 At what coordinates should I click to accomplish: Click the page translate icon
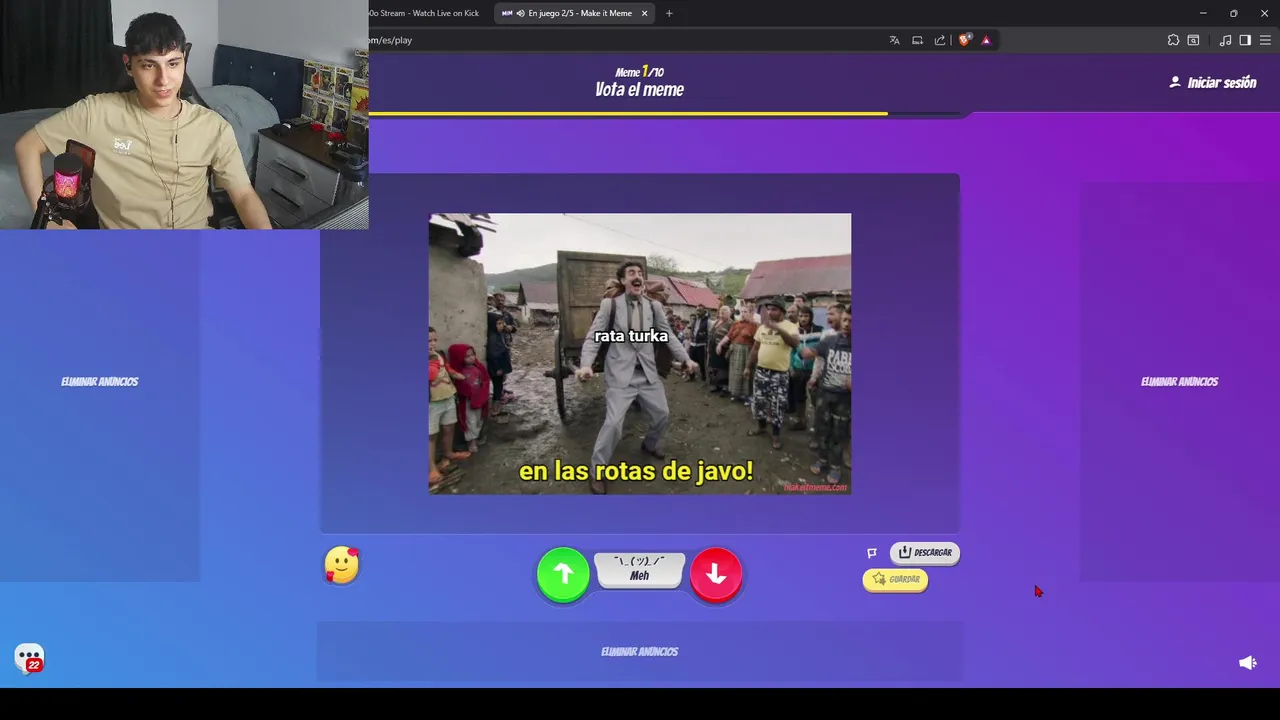click(894, 40)
